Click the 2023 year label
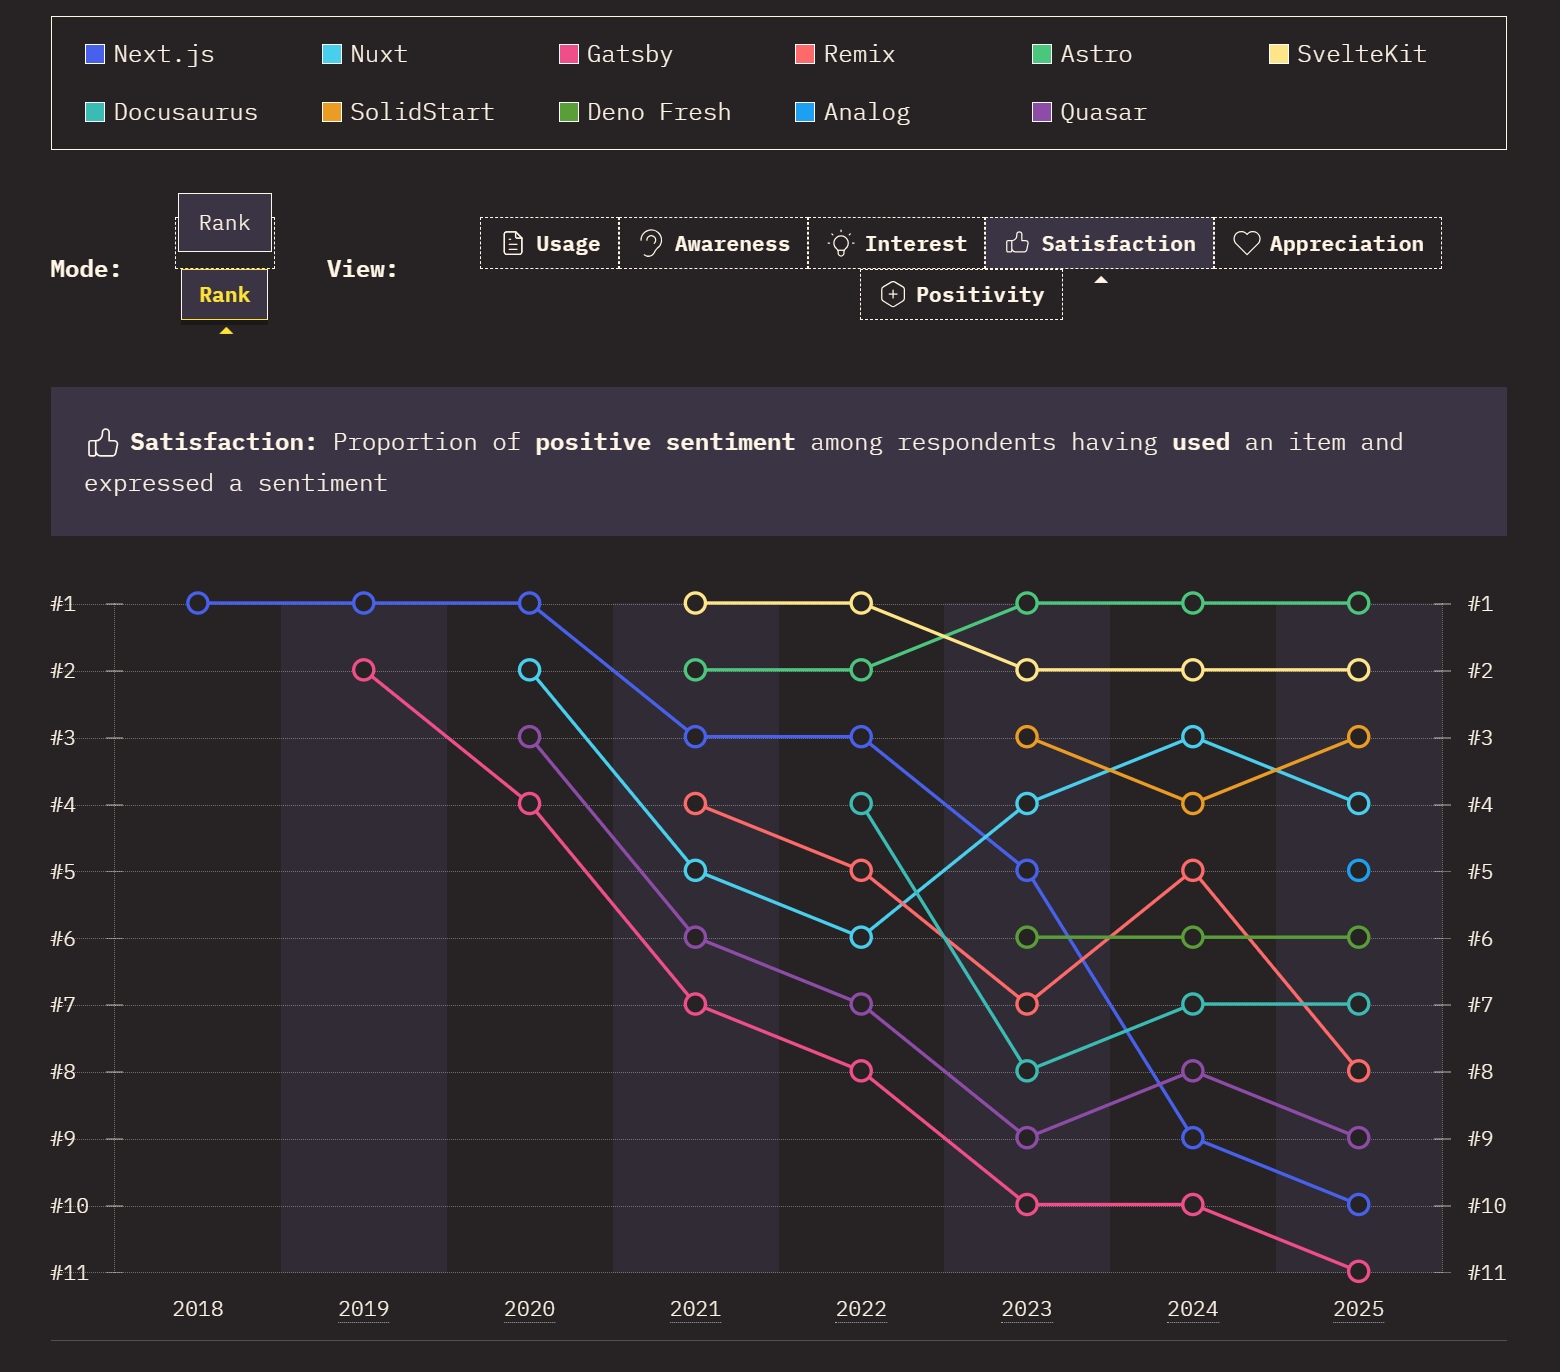This screenshot has height=1372, width=1560. (1026, 1309)
